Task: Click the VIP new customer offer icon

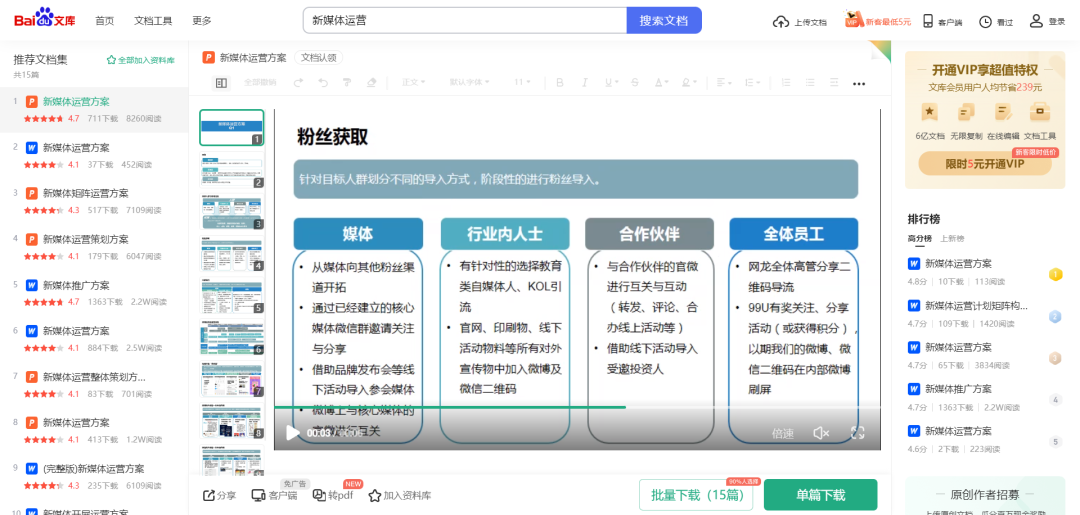Action: [855, 20]
